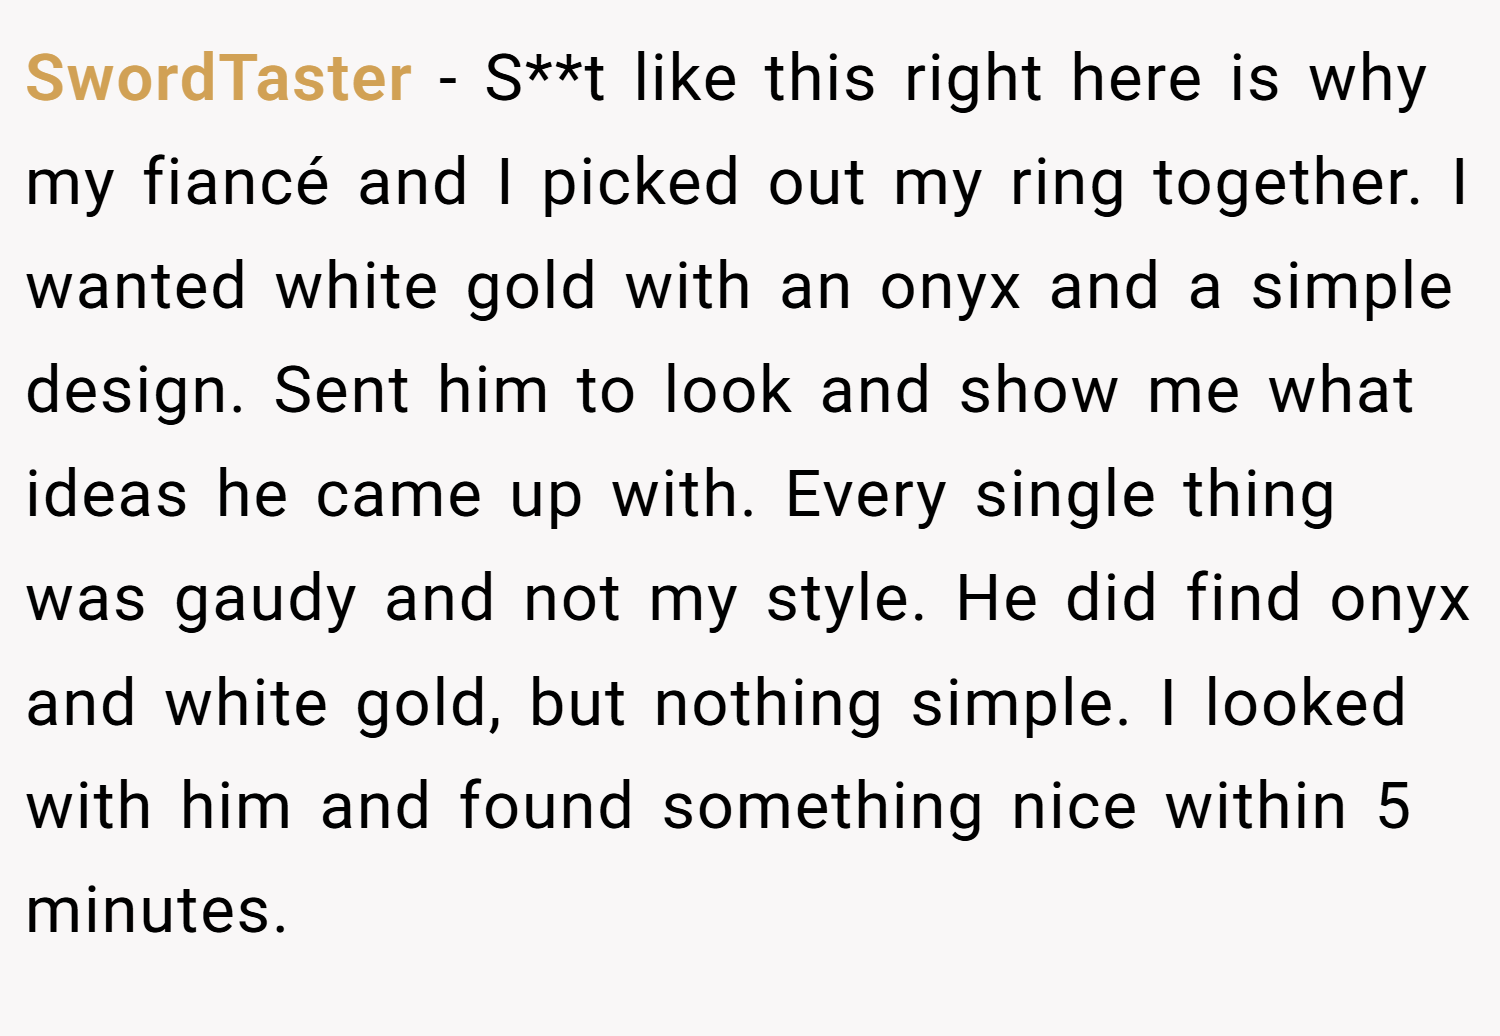The image size is (1500, 1036).
Task: Select the word ideas
Action: coord(107,494)
